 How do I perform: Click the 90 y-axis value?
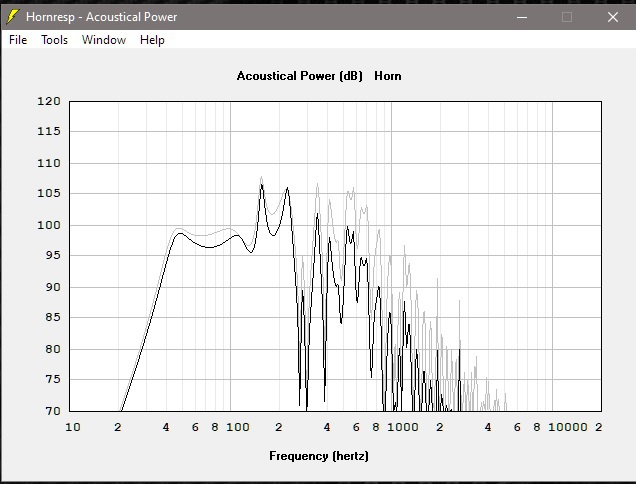53,287
